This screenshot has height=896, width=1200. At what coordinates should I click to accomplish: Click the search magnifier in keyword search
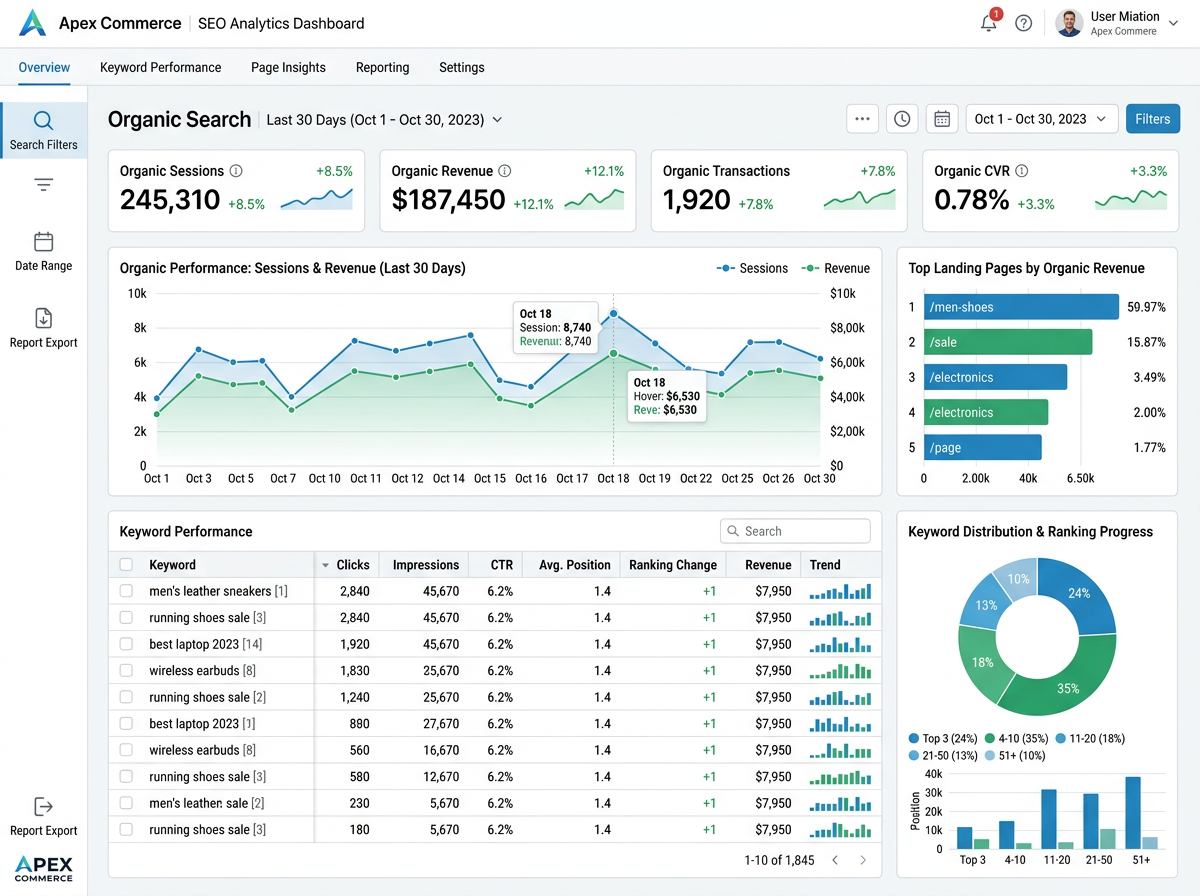(733, 531)
